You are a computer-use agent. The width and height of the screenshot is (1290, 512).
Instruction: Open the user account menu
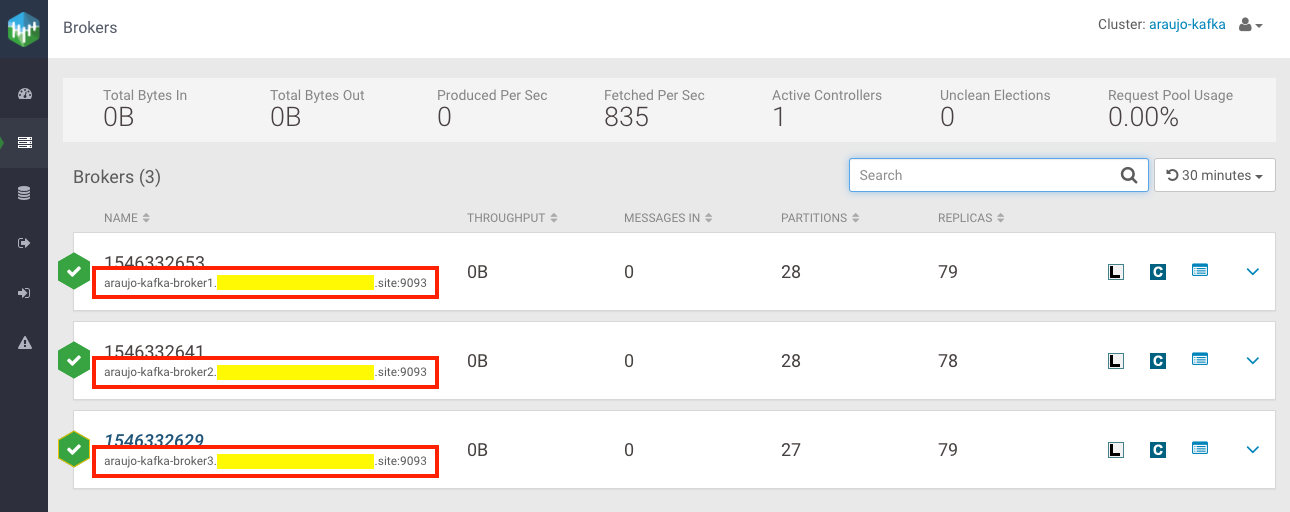[1250, 25]
